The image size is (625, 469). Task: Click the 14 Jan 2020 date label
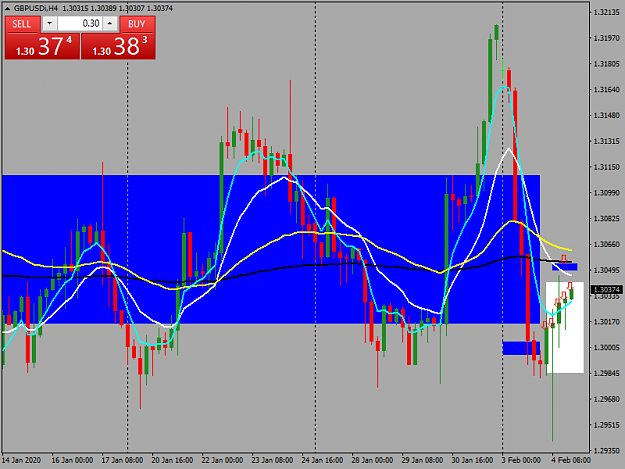point(22,460)
